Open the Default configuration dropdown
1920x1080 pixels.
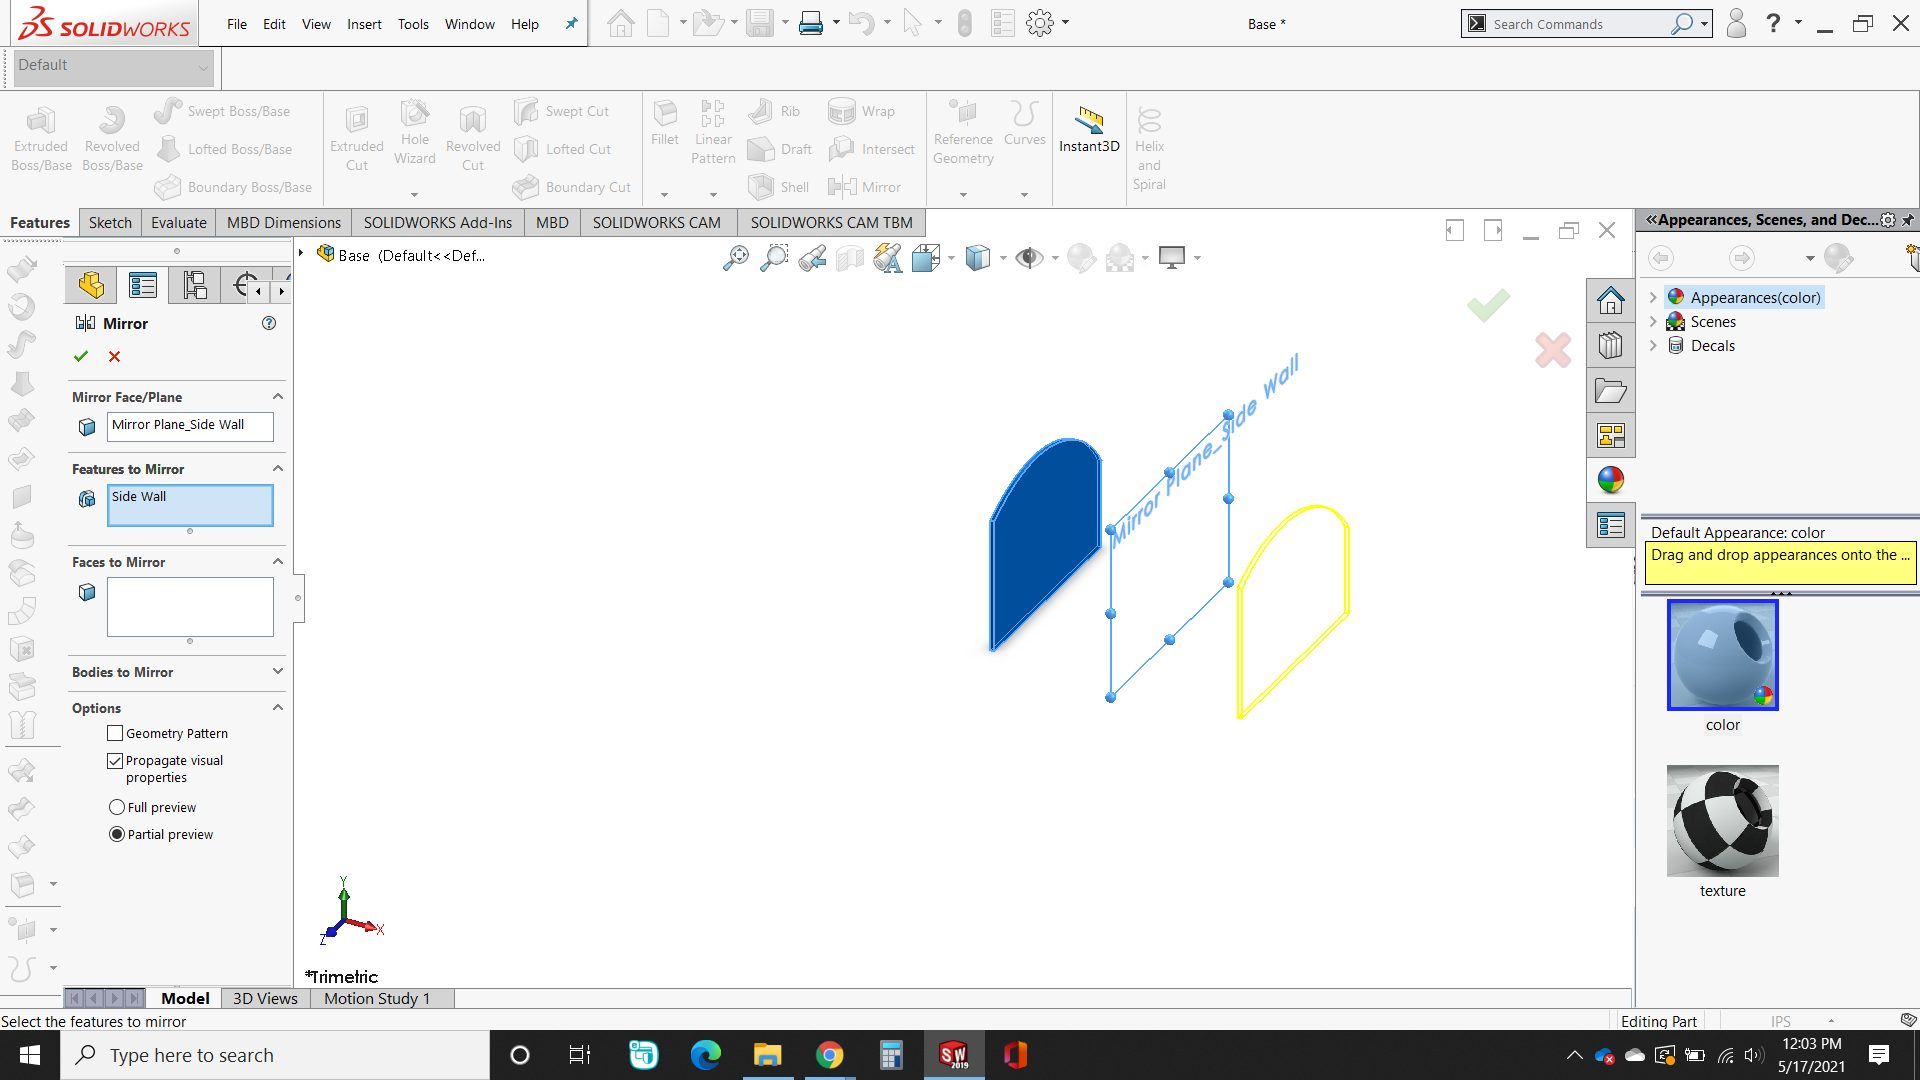click(x=113, y=66)
